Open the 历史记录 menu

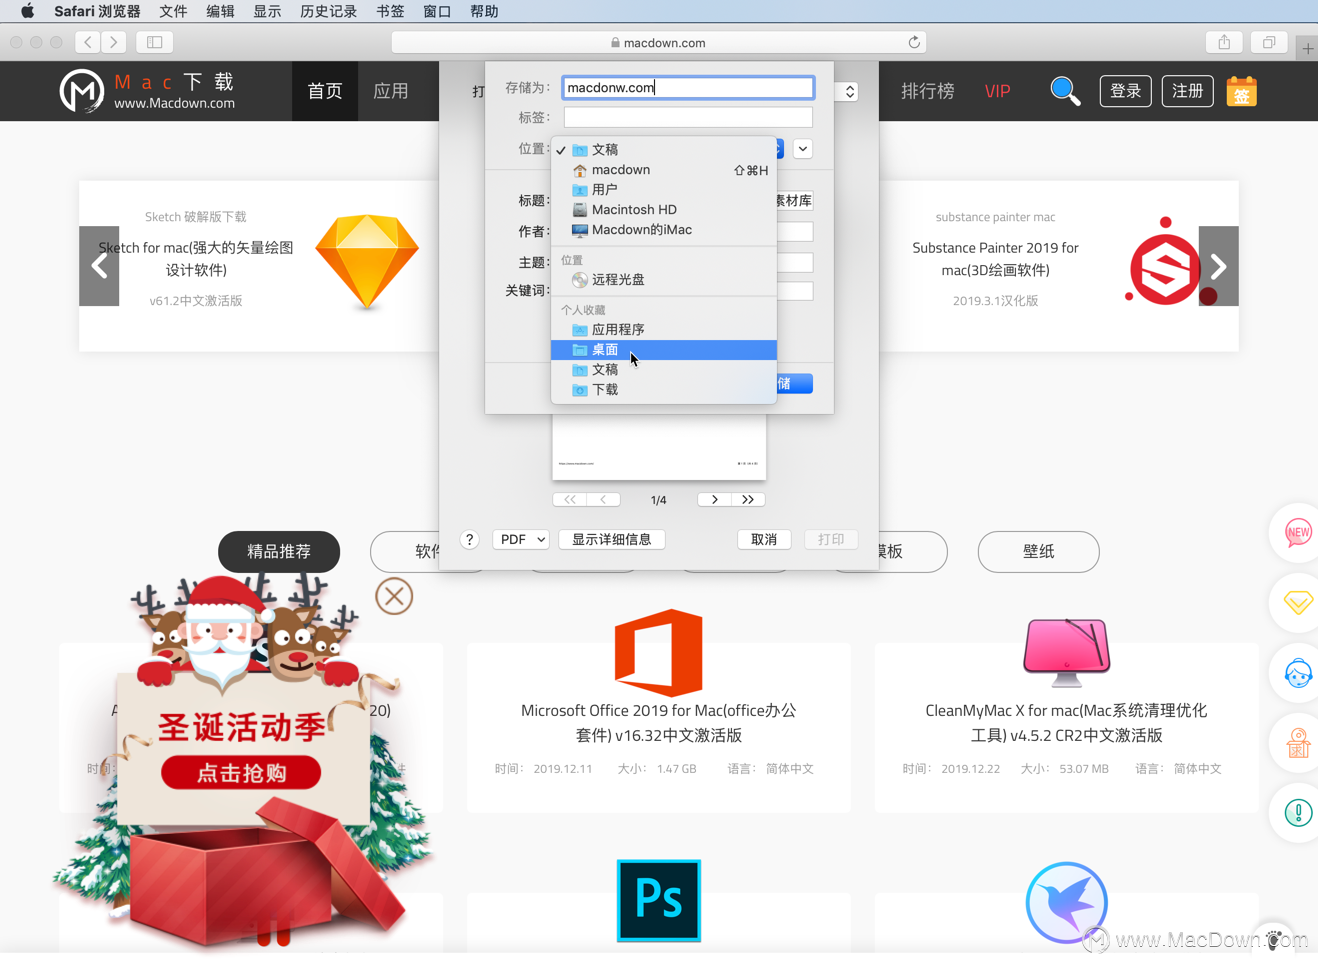(328, 11)
